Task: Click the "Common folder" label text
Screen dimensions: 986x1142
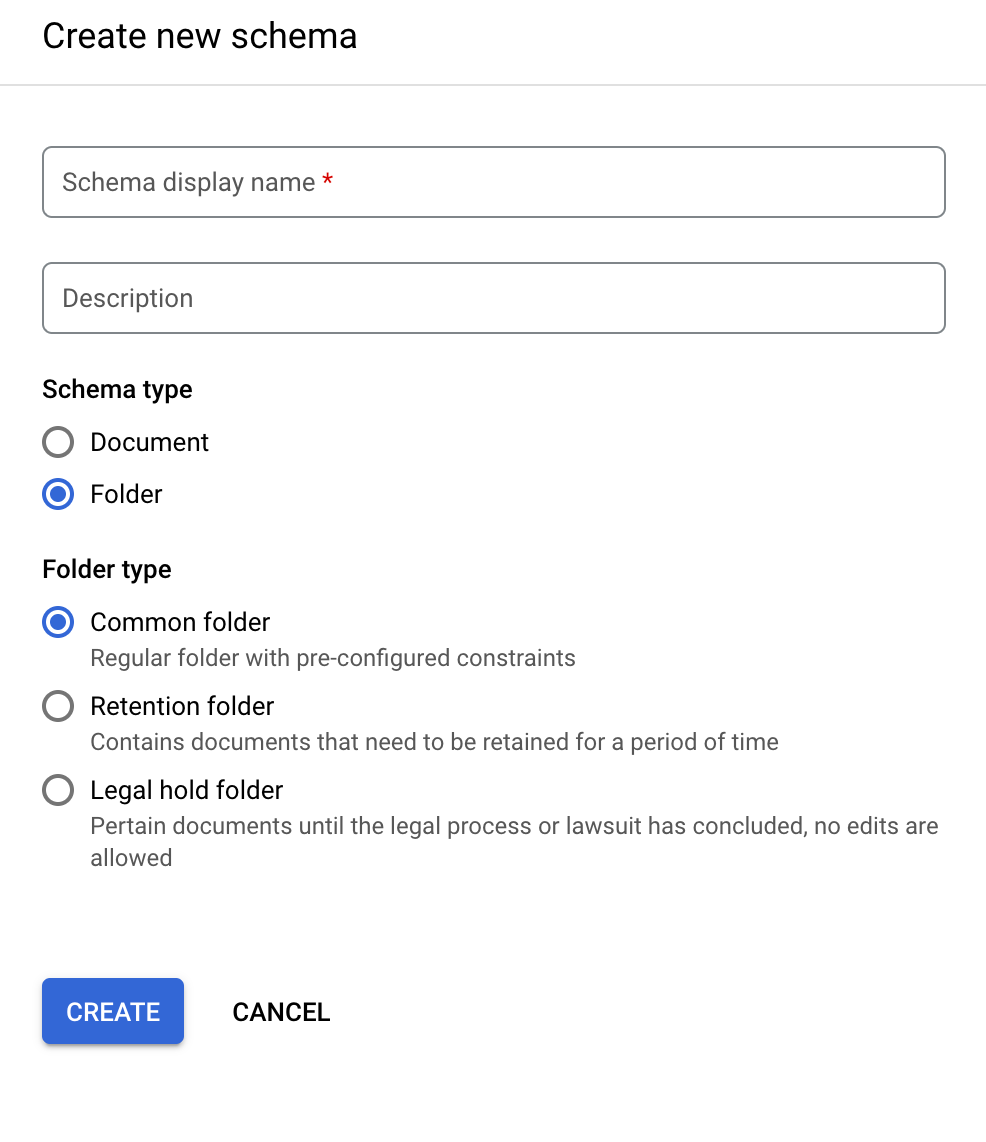Action: click(180, 622)
